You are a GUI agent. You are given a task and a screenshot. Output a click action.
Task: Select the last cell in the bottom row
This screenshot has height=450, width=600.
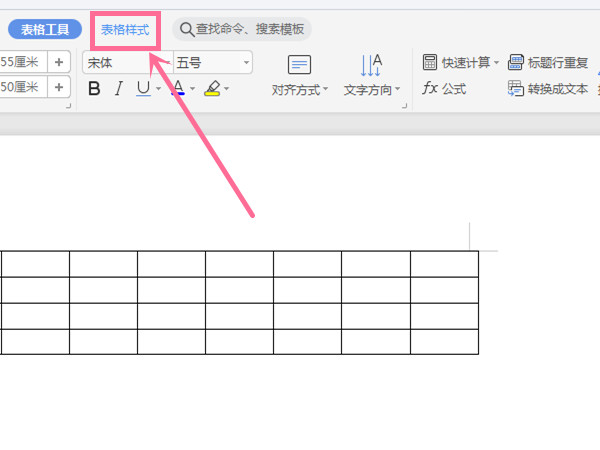(445, 342)
